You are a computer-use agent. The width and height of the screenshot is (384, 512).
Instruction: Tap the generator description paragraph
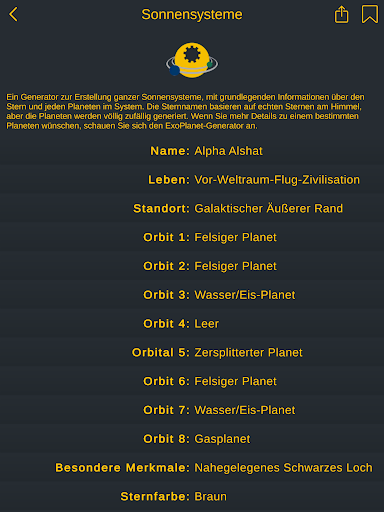click(x=187, y=111)
